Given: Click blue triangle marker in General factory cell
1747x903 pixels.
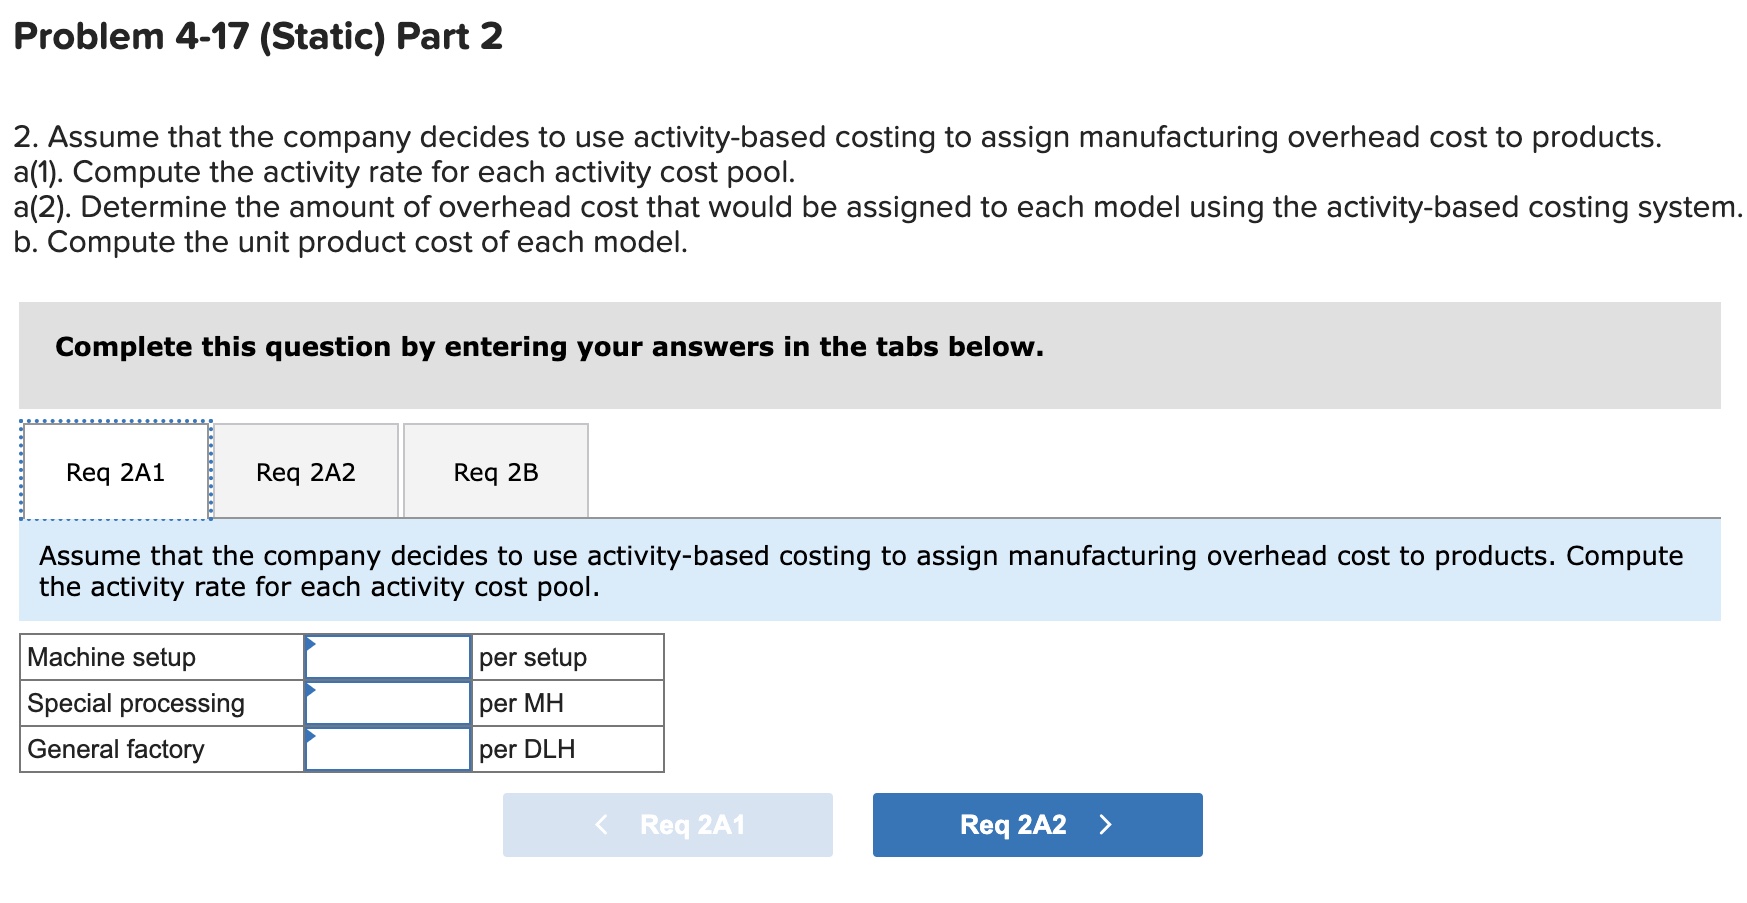Looking at the screenshot, I should (x=310, y=735).
